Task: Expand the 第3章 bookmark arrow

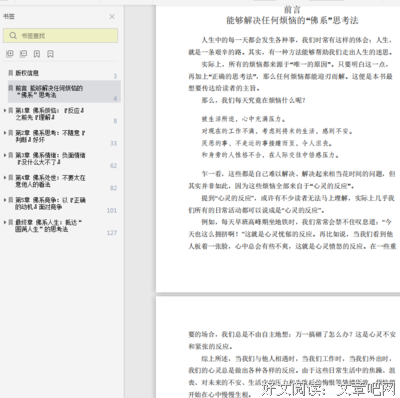Action: [x=5, y=155]
